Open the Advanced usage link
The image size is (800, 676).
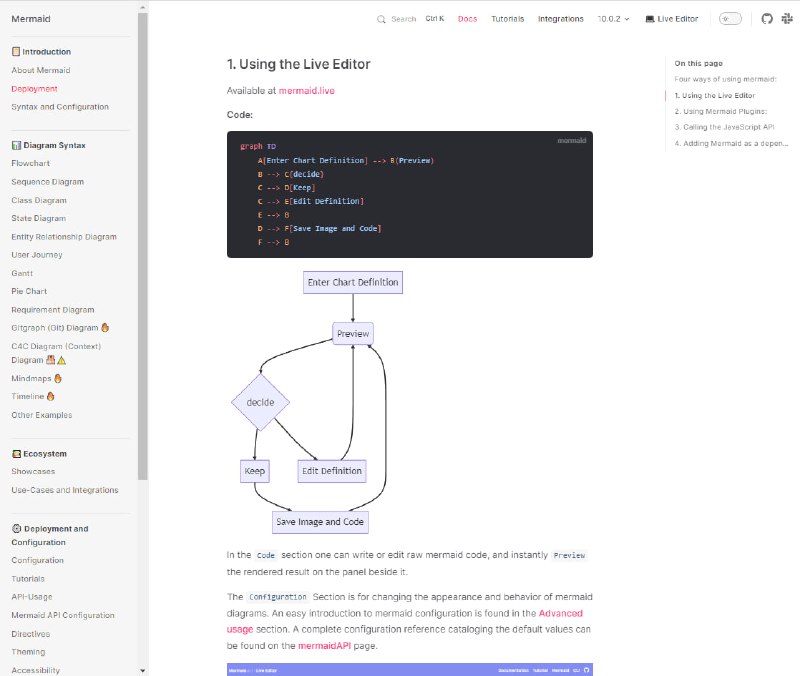tap(560, 613)
